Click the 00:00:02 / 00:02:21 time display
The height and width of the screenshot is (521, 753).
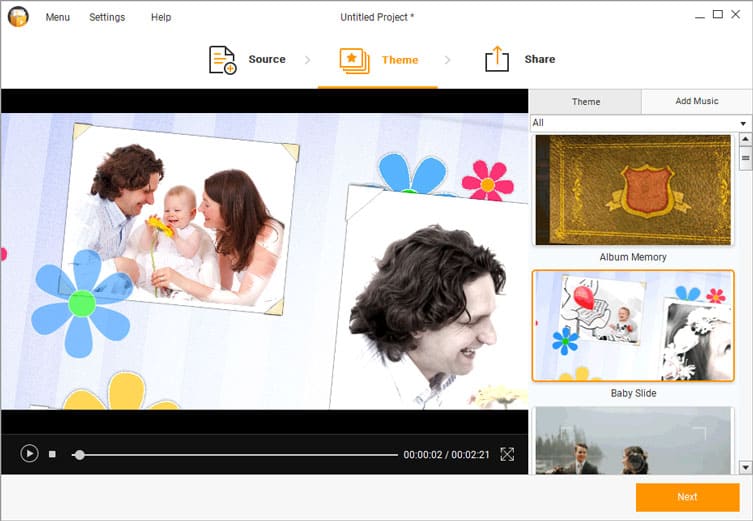click(x=446, y=455)
